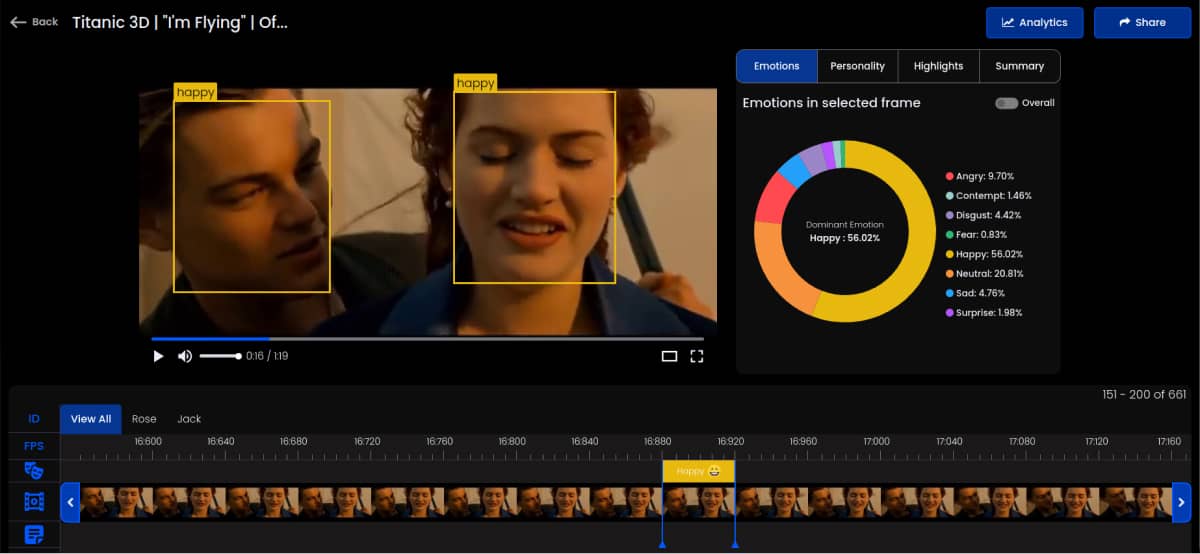The width and height of the screenshot is (1200, 554).
Task: Click the right timeline selection handle
Action: coord(735,544)
